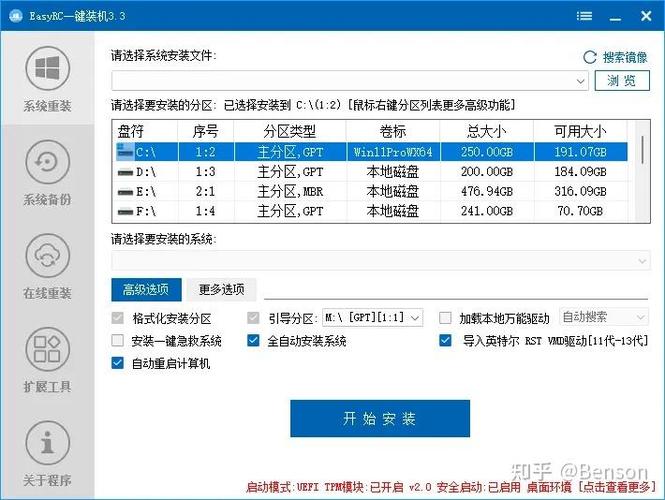
Task: Click the C:\ drive icon
Action: (125, 152)
